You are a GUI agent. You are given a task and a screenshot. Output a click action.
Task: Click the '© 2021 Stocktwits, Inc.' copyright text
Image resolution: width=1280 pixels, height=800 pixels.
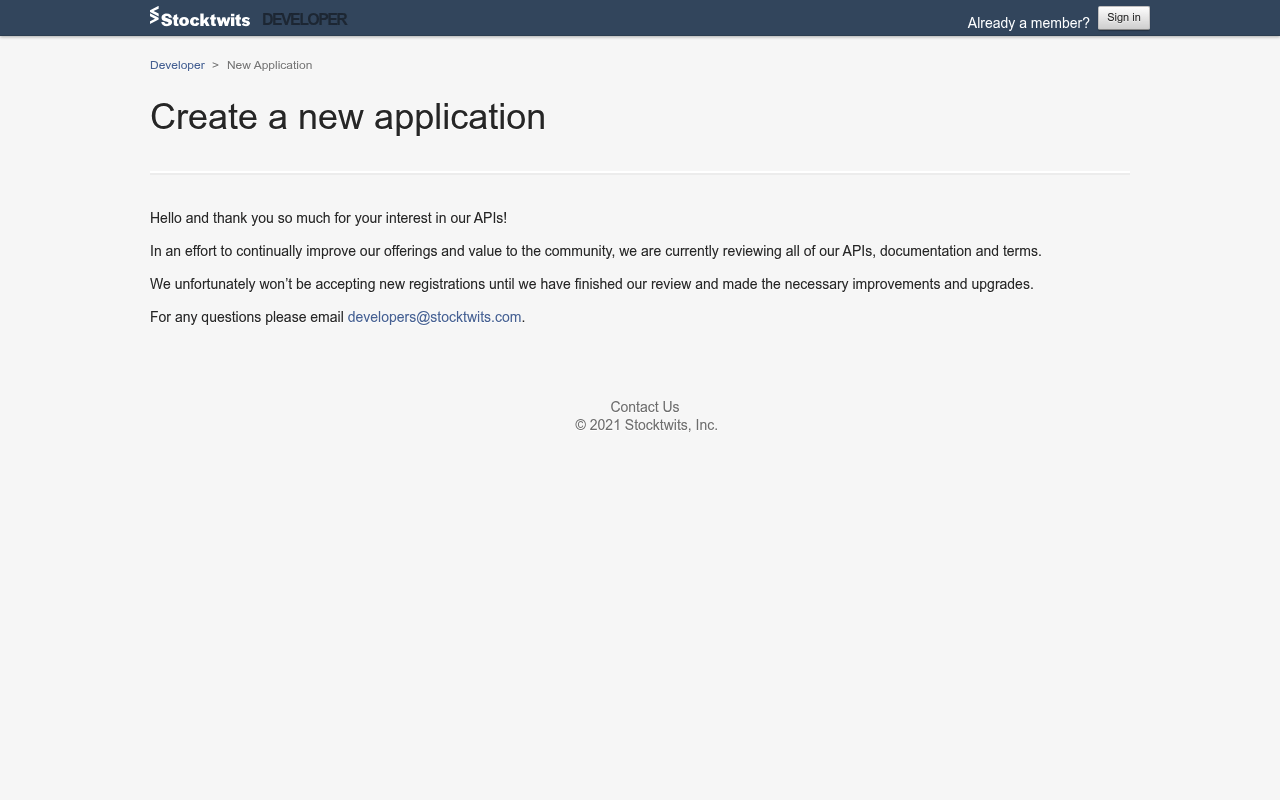(x=646, y=425)
